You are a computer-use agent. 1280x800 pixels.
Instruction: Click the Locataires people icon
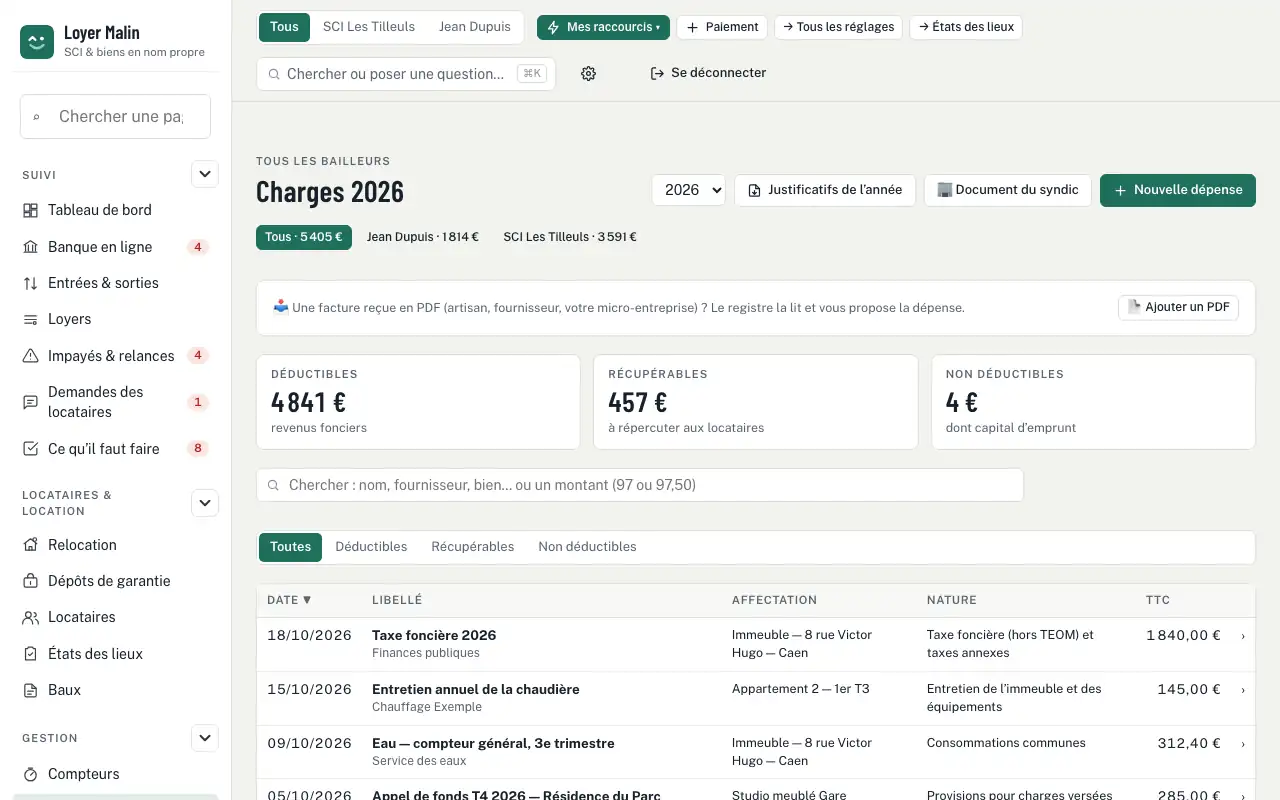click(30, 617)
